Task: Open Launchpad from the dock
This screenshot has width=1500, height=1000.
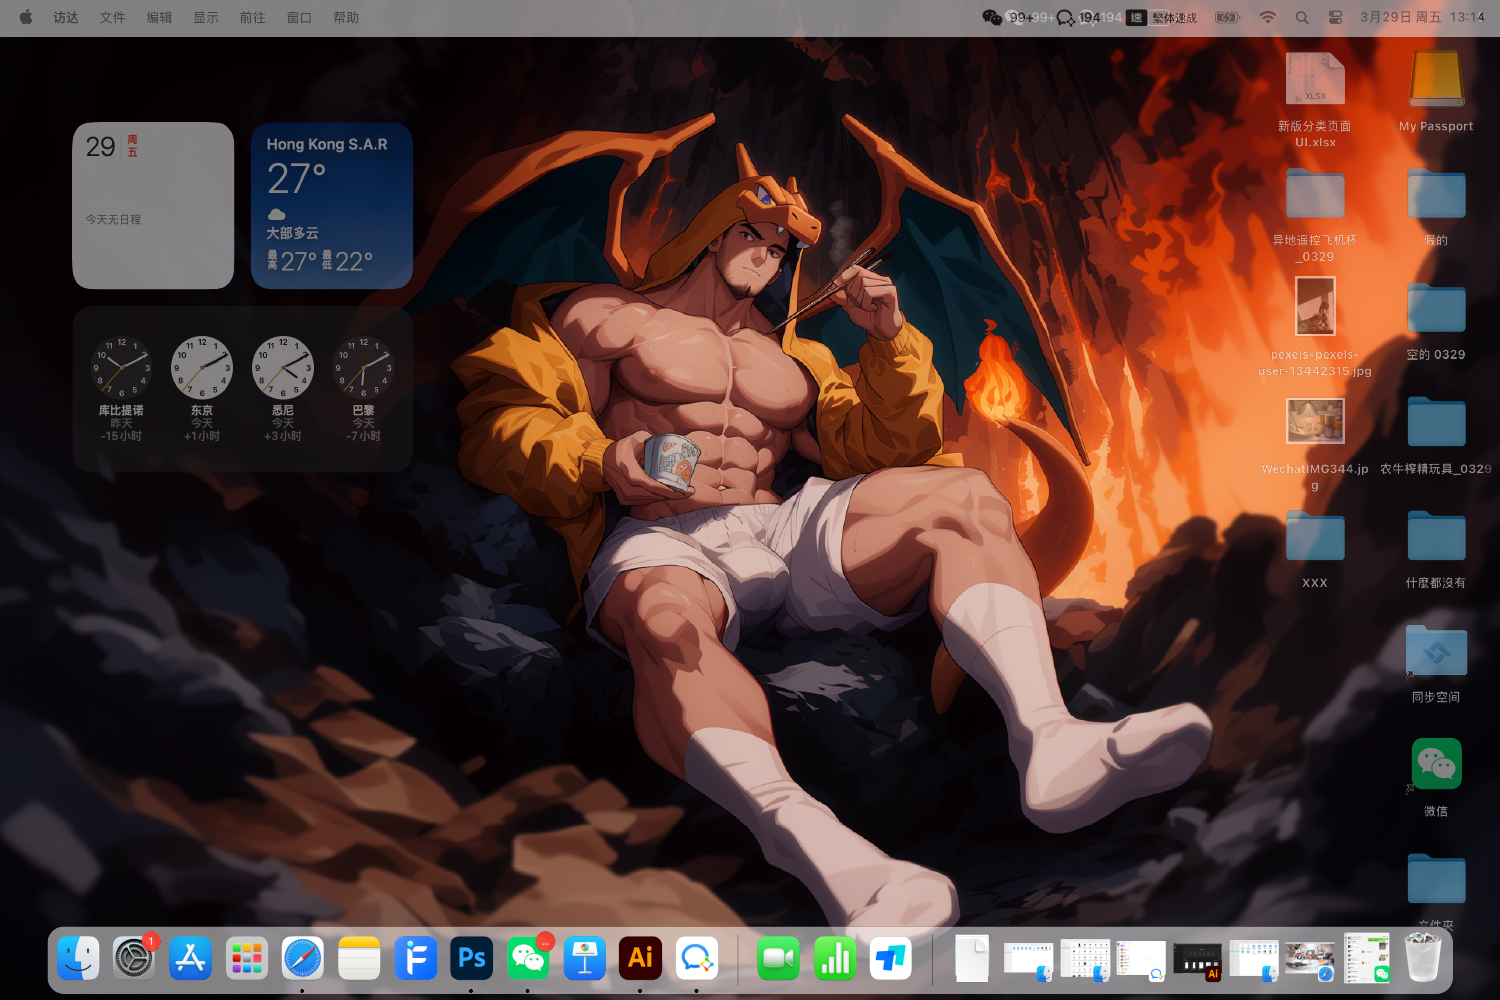Action: (x=246, y=958)
